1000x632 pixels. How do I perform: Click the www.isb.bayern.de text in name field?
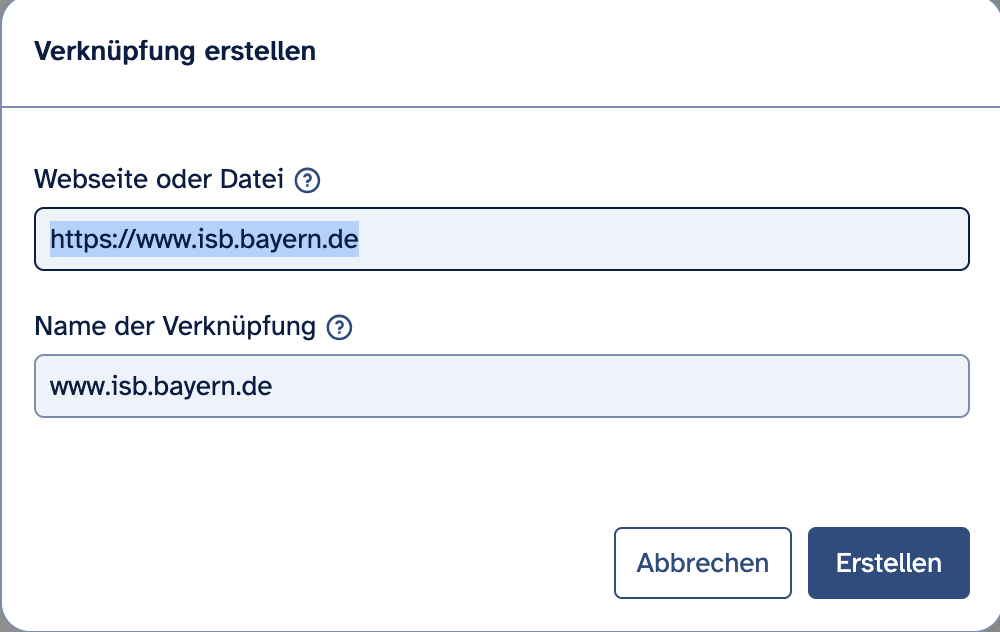[x=161, y=386]
